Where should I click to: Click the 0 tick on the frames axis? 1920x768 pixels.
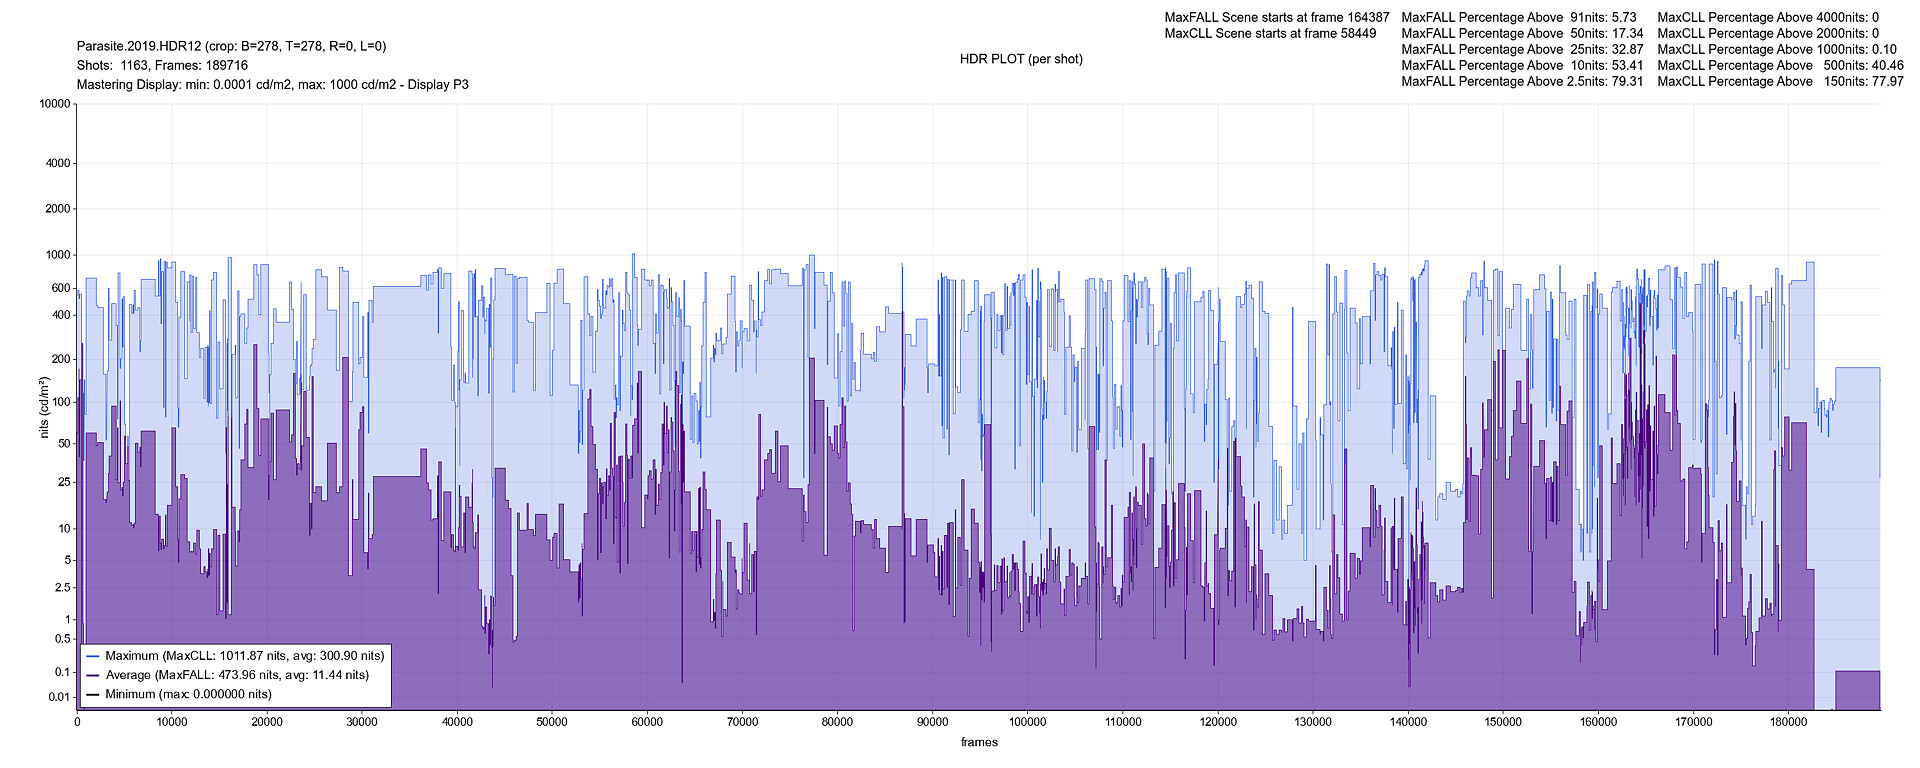(77, 722)
